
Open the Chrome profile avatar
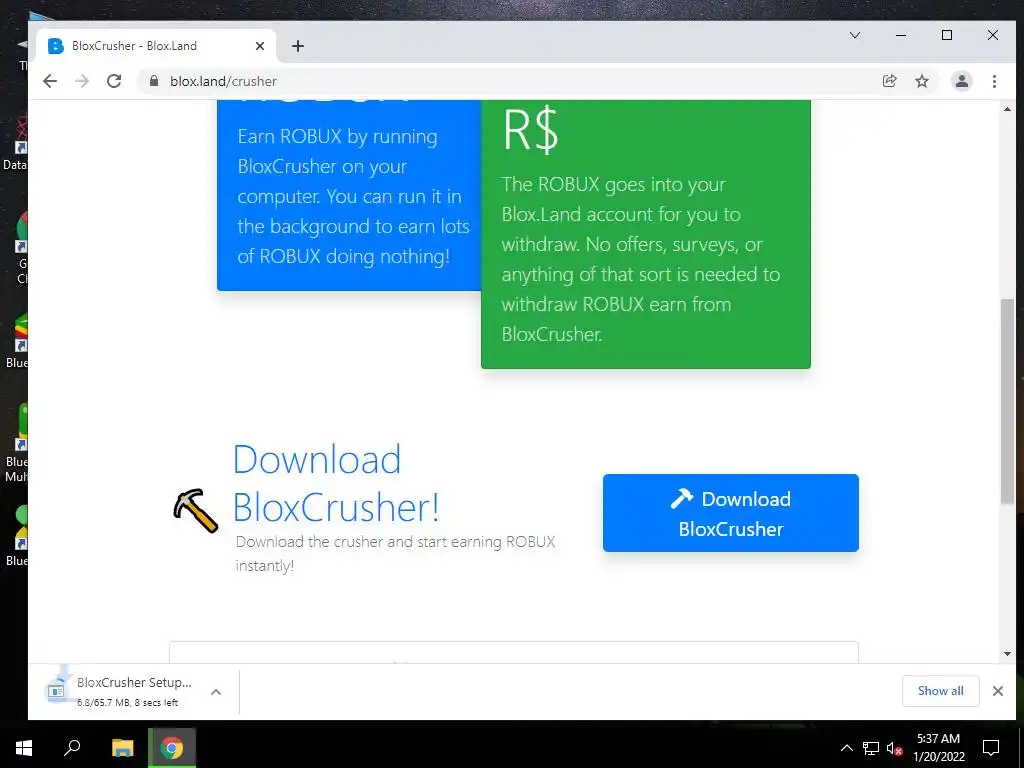tap(962, 81)
